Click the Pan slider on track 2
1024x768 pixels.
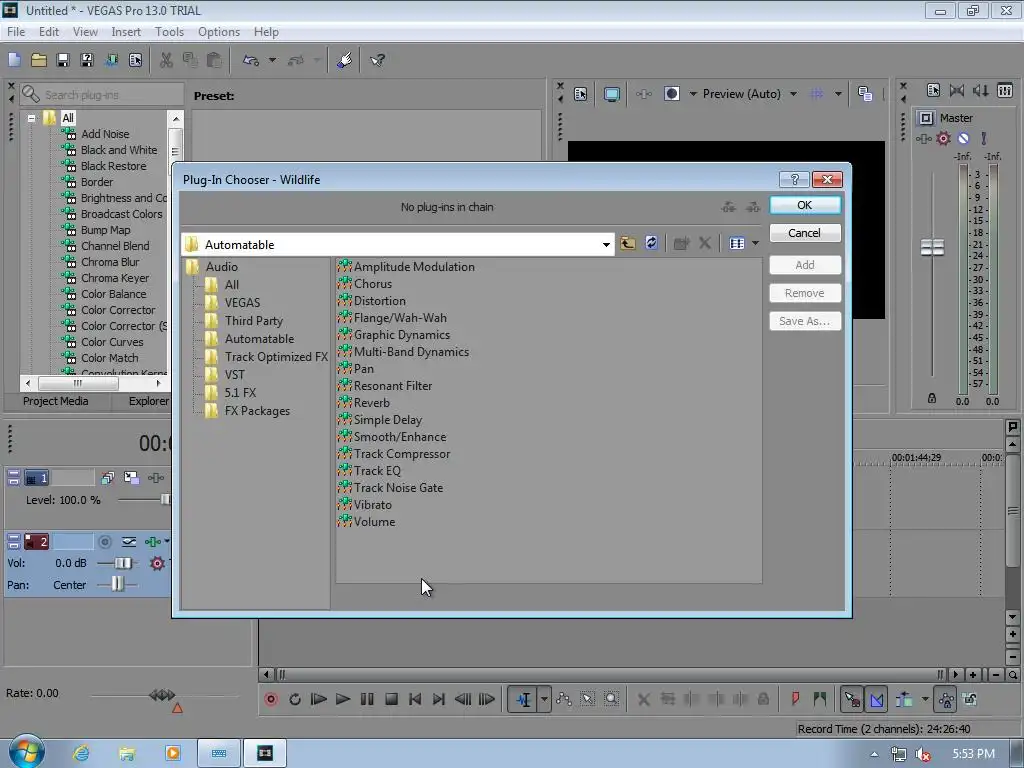coord(117,584)
